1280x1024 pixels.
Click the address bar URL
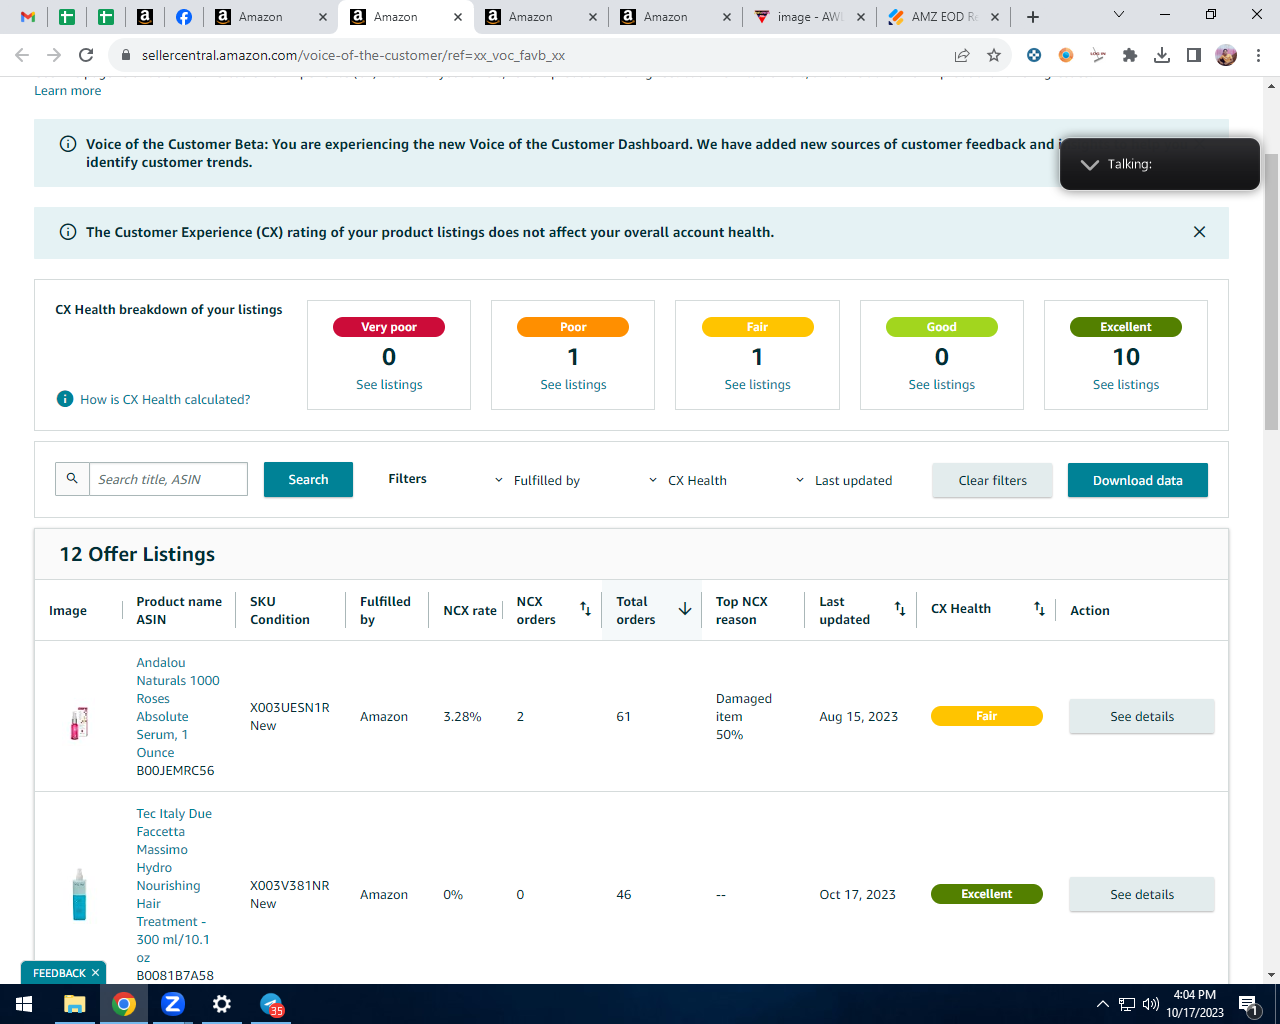click(353, 55)
